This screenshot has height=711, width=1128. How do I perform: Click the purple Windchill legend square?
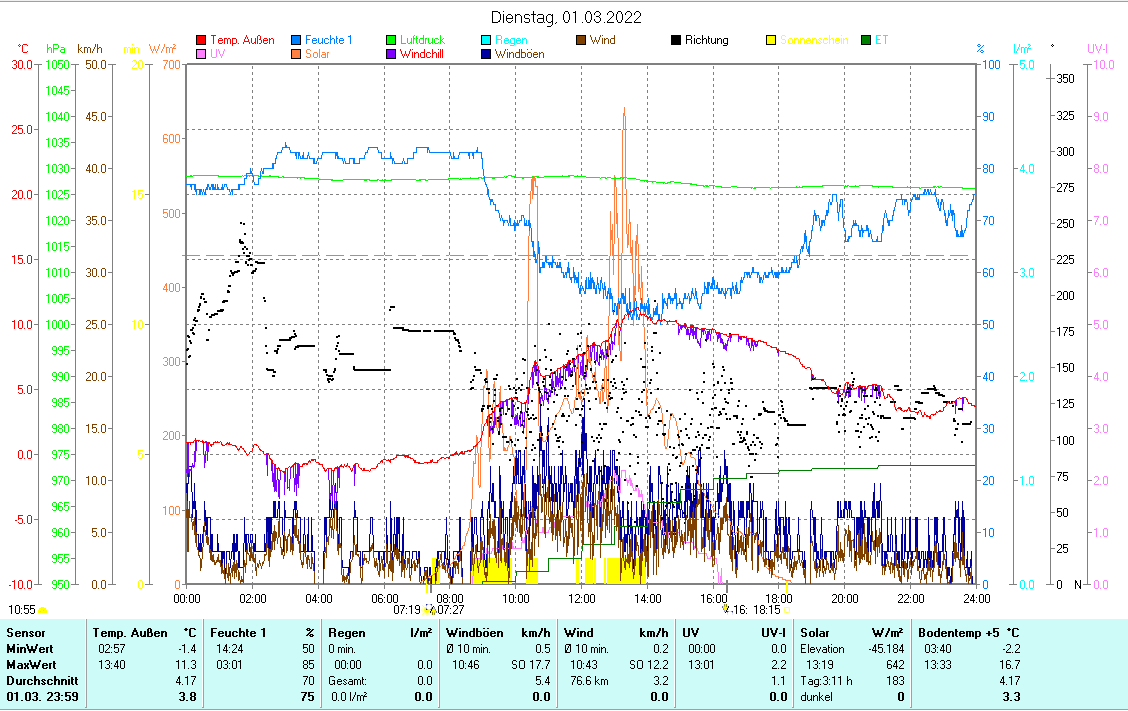coord(392,54)
